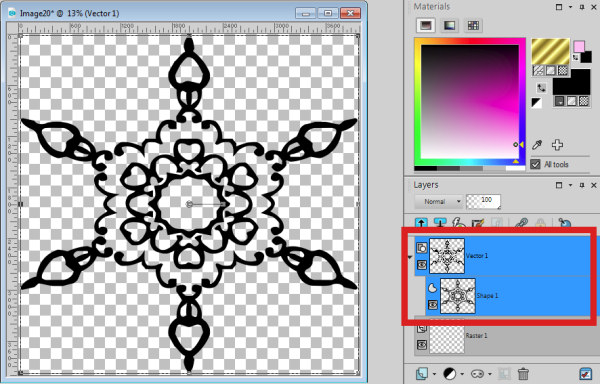Screen dimensions: 600x384
Task: Click the New Adjustment Layer icon
Action: point(450,373)
